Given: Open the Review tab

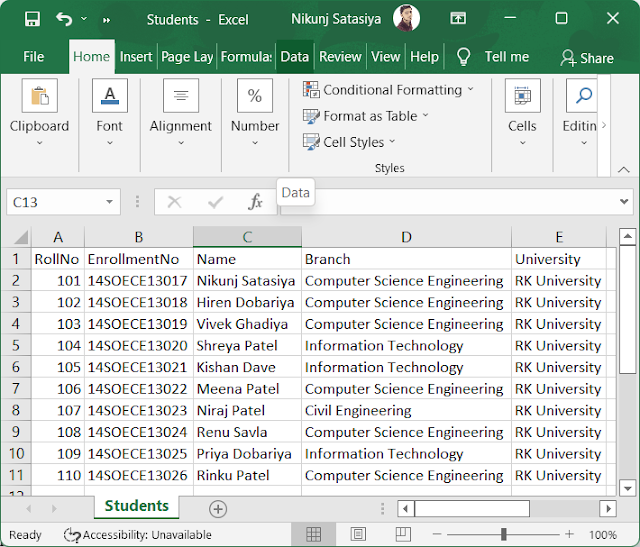Looking at the screenshot, I should 340,57.
